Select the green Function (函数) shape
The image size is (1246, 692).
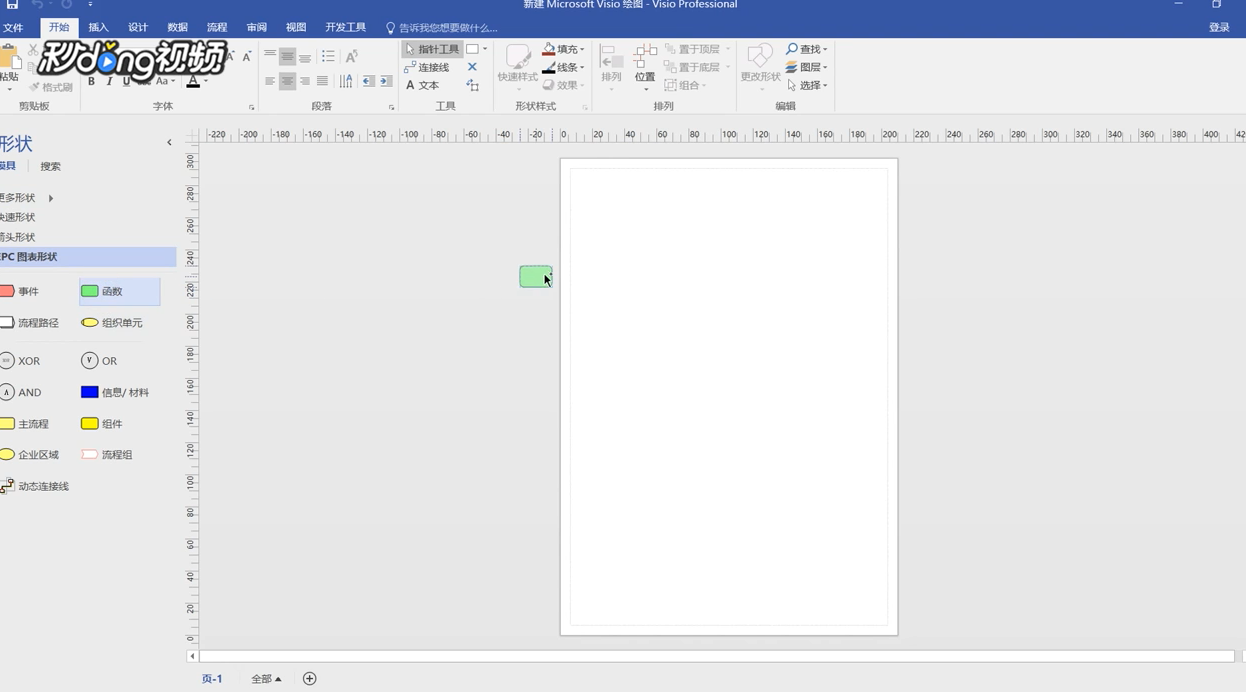point(119,292)
